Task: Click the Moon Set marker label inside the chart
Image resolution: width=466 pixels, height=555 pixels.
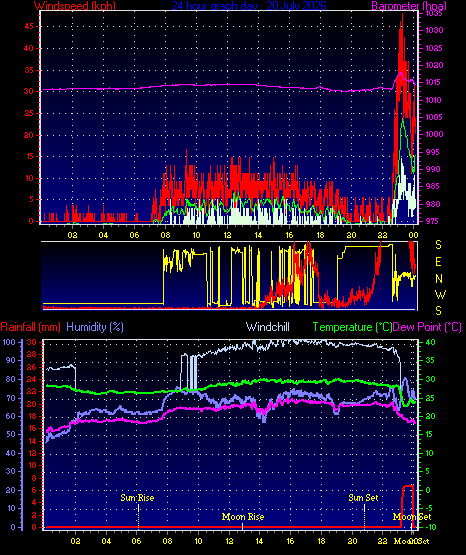Action: 412,517
